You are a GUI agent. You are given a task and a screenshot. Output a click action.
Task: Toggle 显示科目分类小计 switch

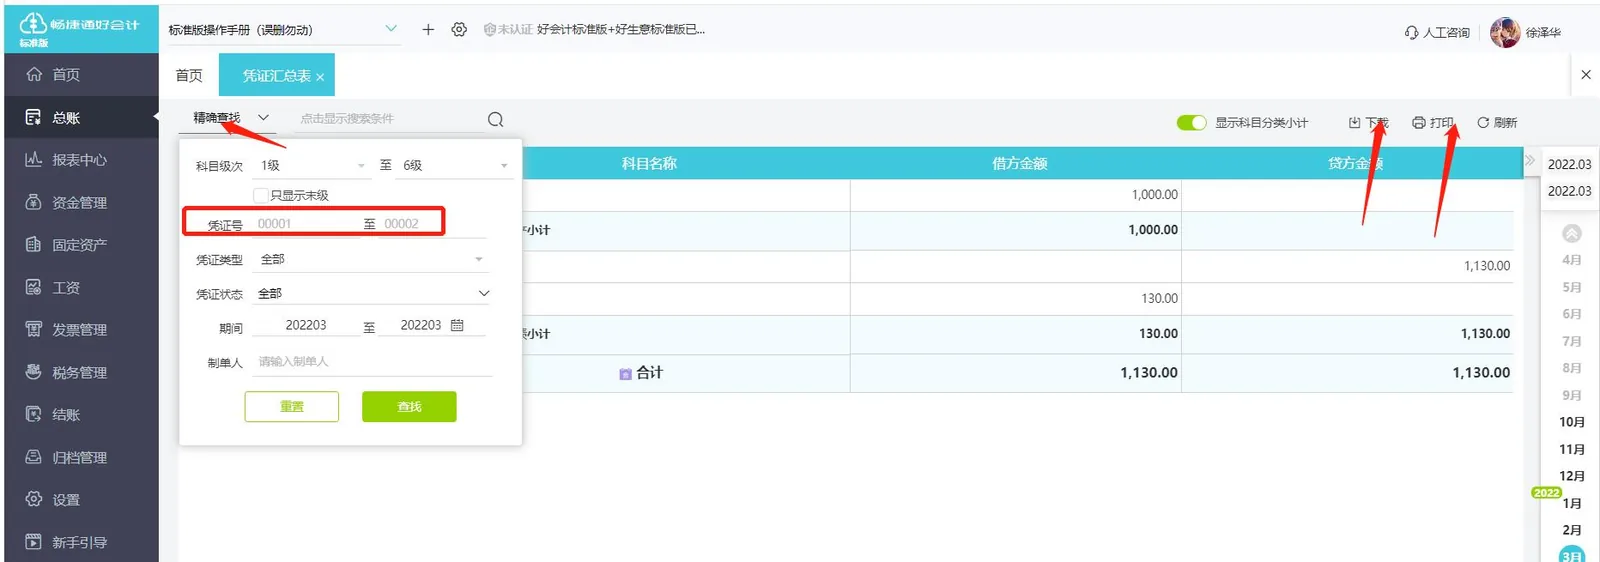[x=1191, y=122]
